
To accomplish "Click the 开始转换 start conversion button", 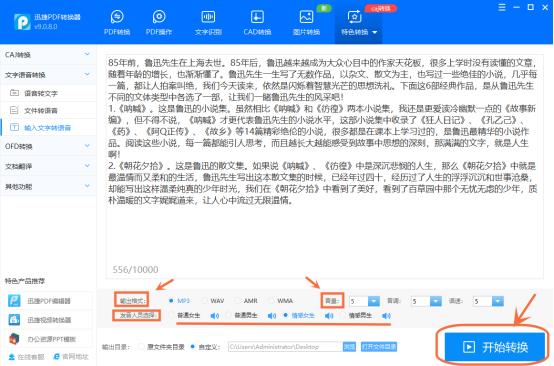I will pyautogui.click(x=495, y=347).
